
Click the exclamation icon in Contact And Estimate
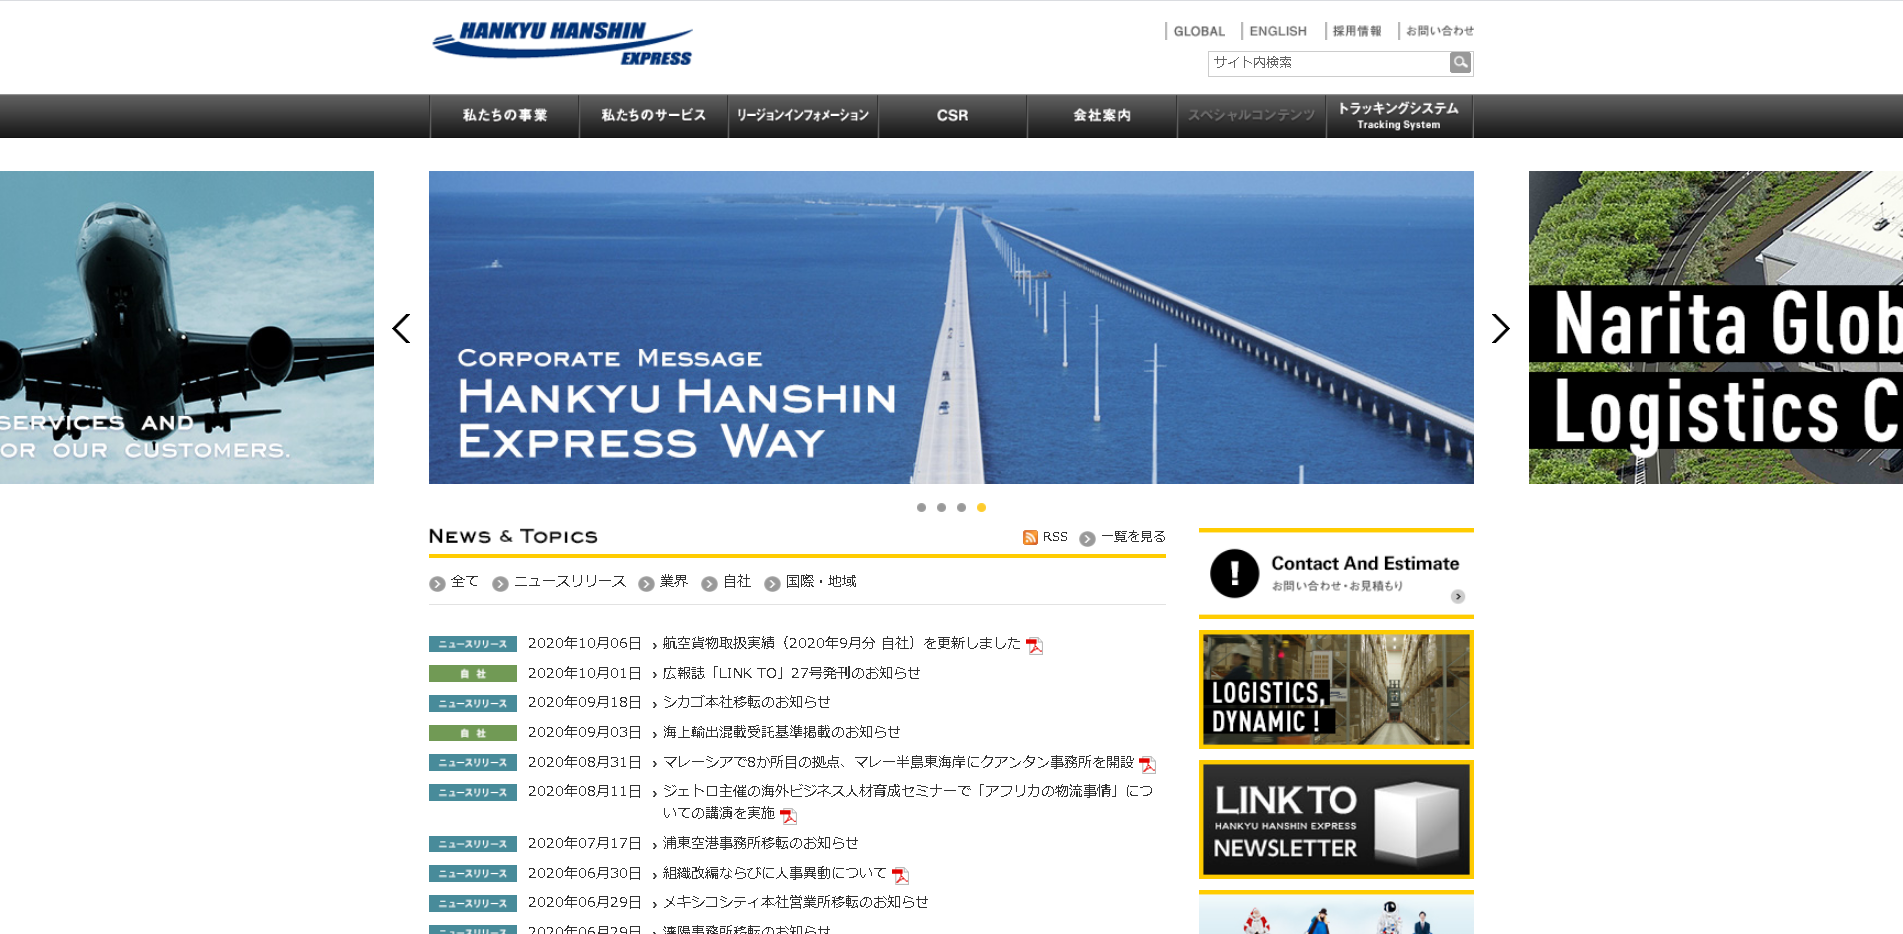coord(1234,573)
